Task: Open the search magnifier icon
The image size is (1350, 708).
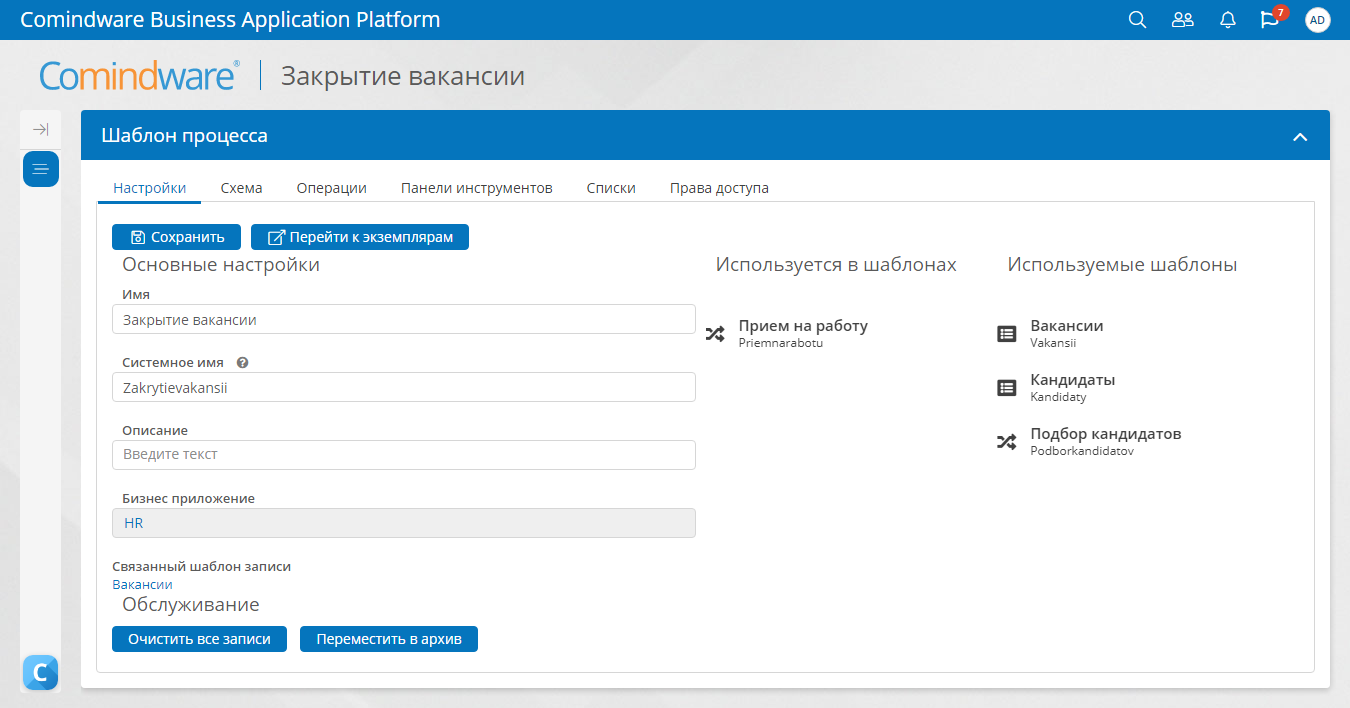Action: coord(1137,20)
